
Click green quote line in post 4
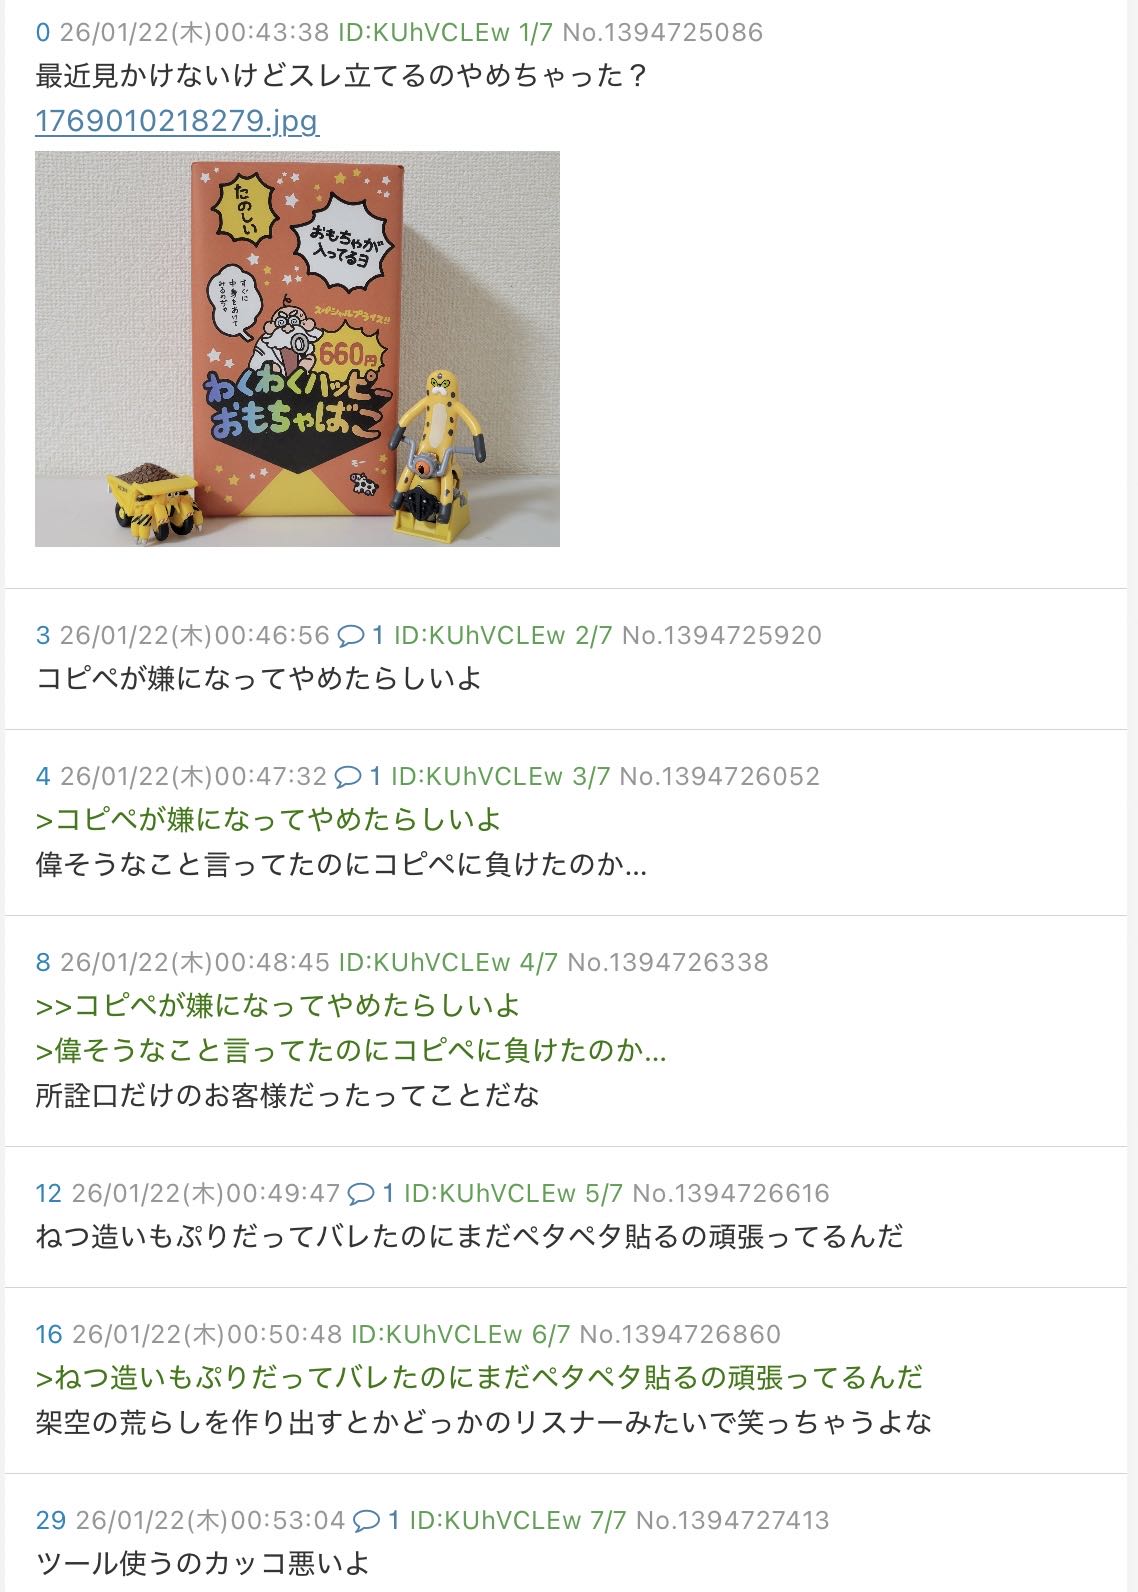tap(268, 820)
